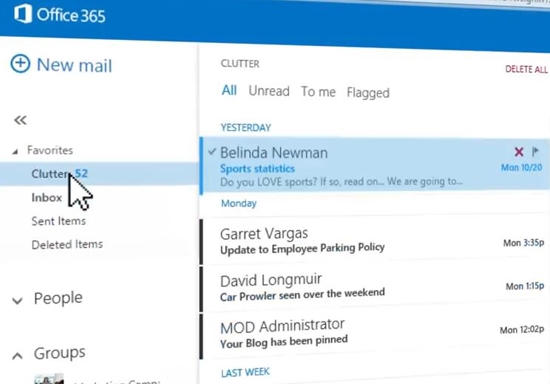Collapse the Favorites folder tree
Image resolution: width=550 pixels, height=384 pixels.
pyautogui.click(x=15, y=151)
